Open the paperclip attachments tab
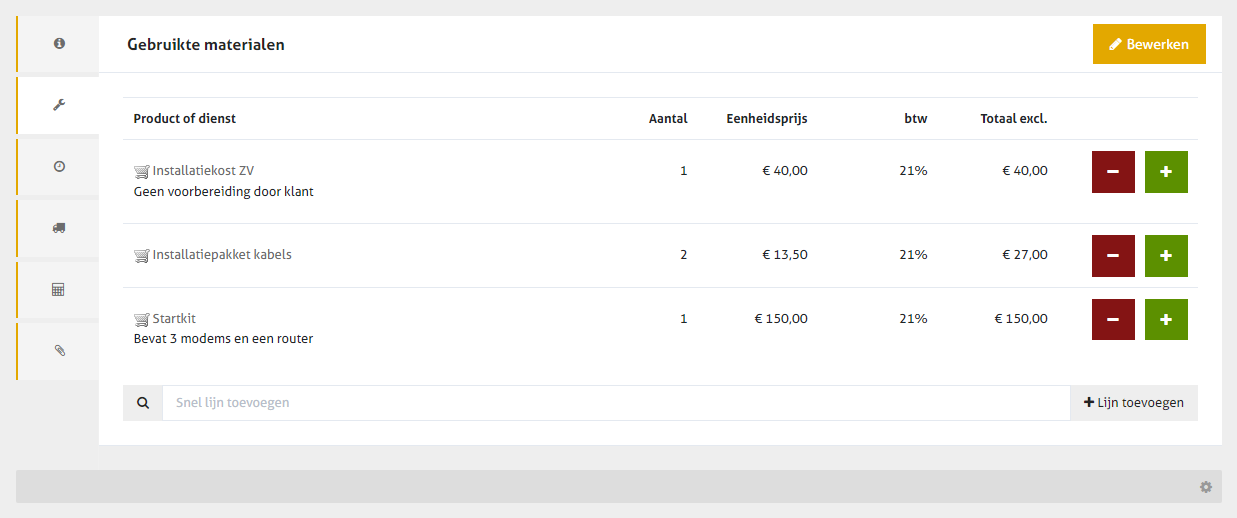Viewport: 1237px width, 518px height. pos(59,351)
